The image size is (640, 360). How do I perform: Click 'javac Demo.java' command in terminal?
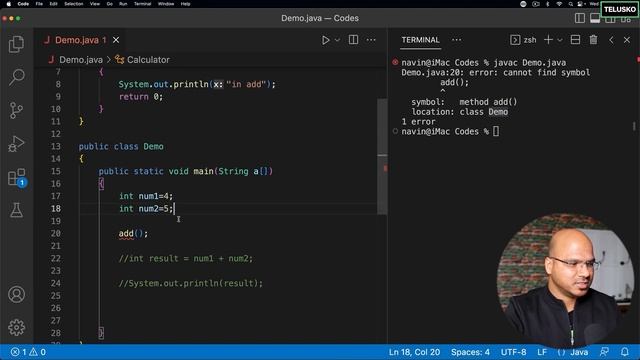pyautogui.click(x=530, y=62)
